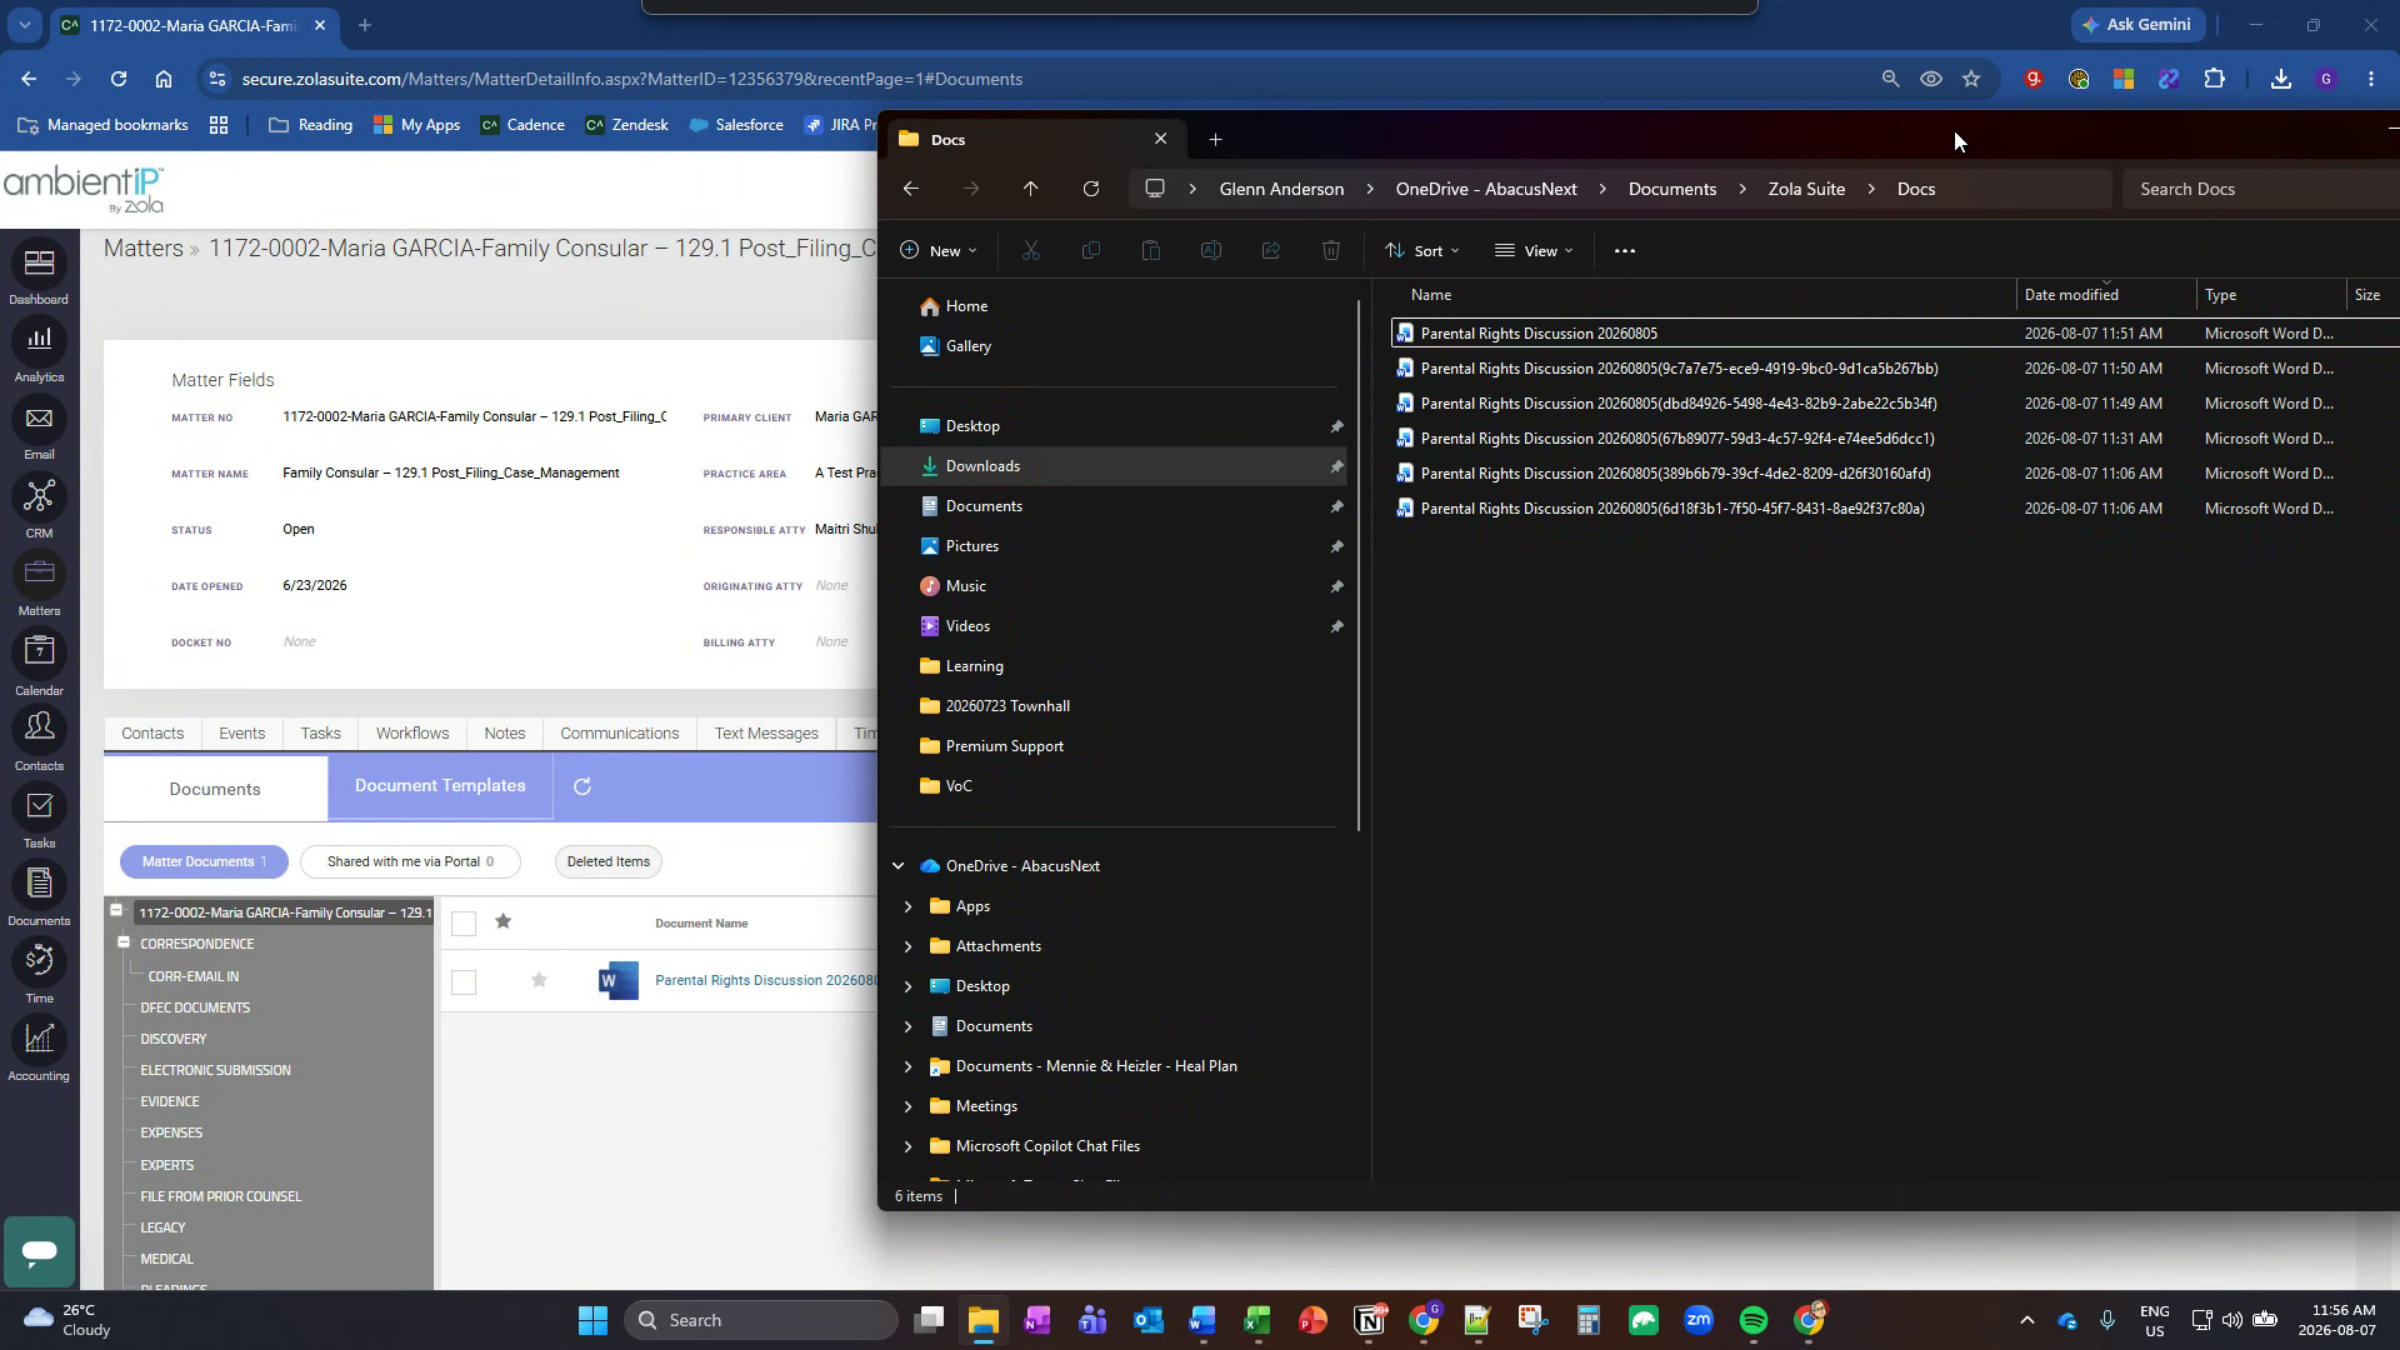Click Shared with me via Portal button

point(410,862)
